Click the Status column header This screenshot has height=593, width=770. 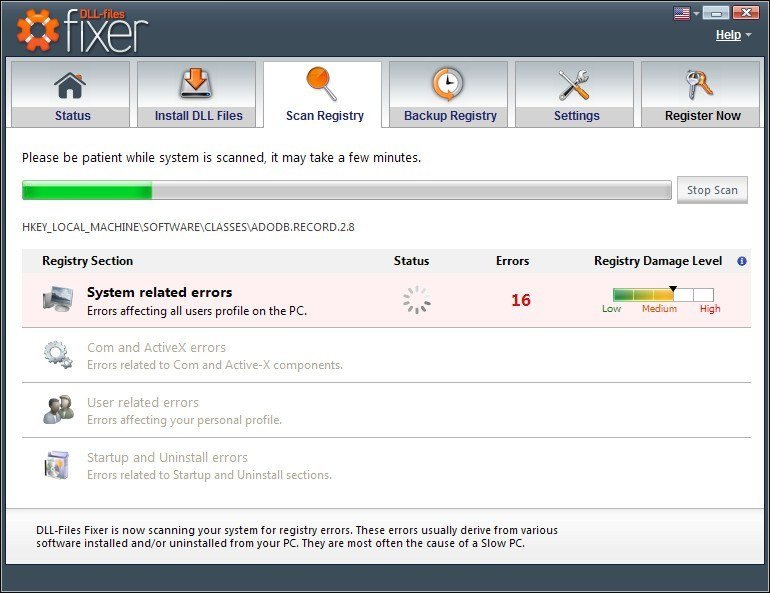click(411, 261)
